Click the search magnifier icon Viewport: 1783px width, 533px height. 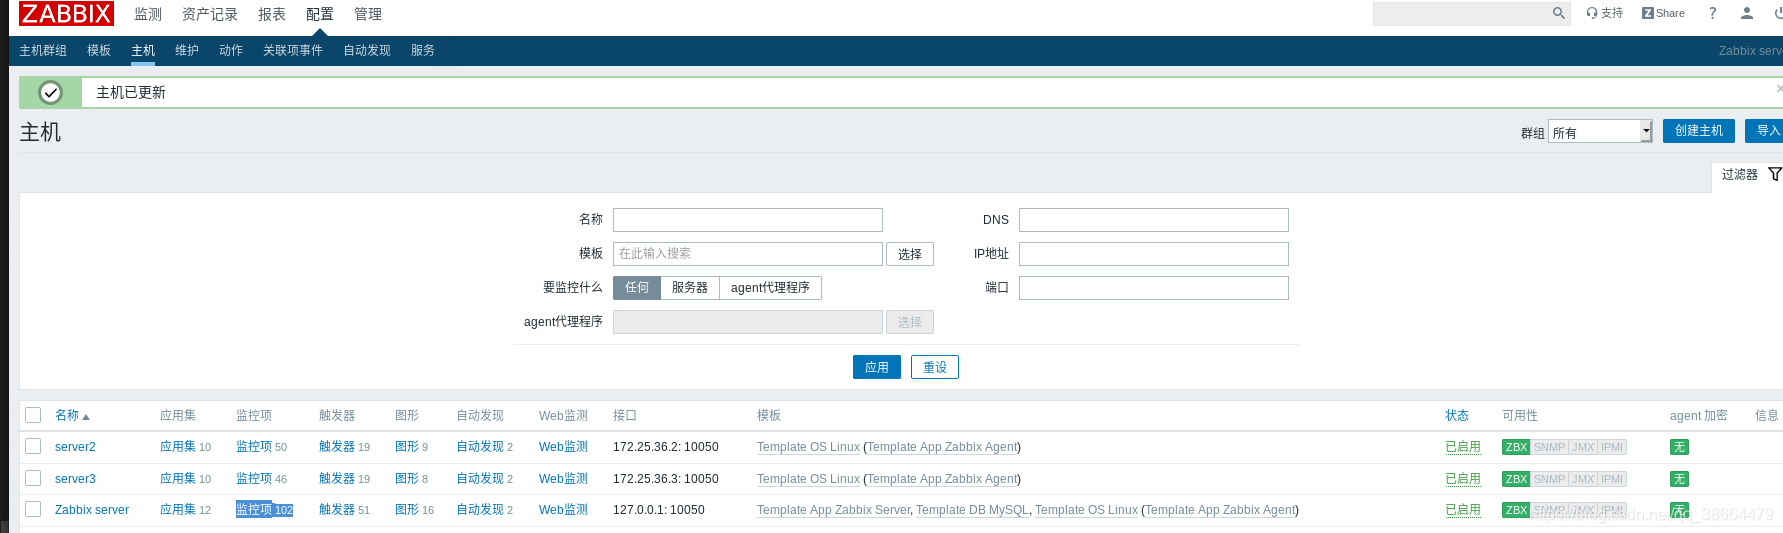(x=1558, y=13)
